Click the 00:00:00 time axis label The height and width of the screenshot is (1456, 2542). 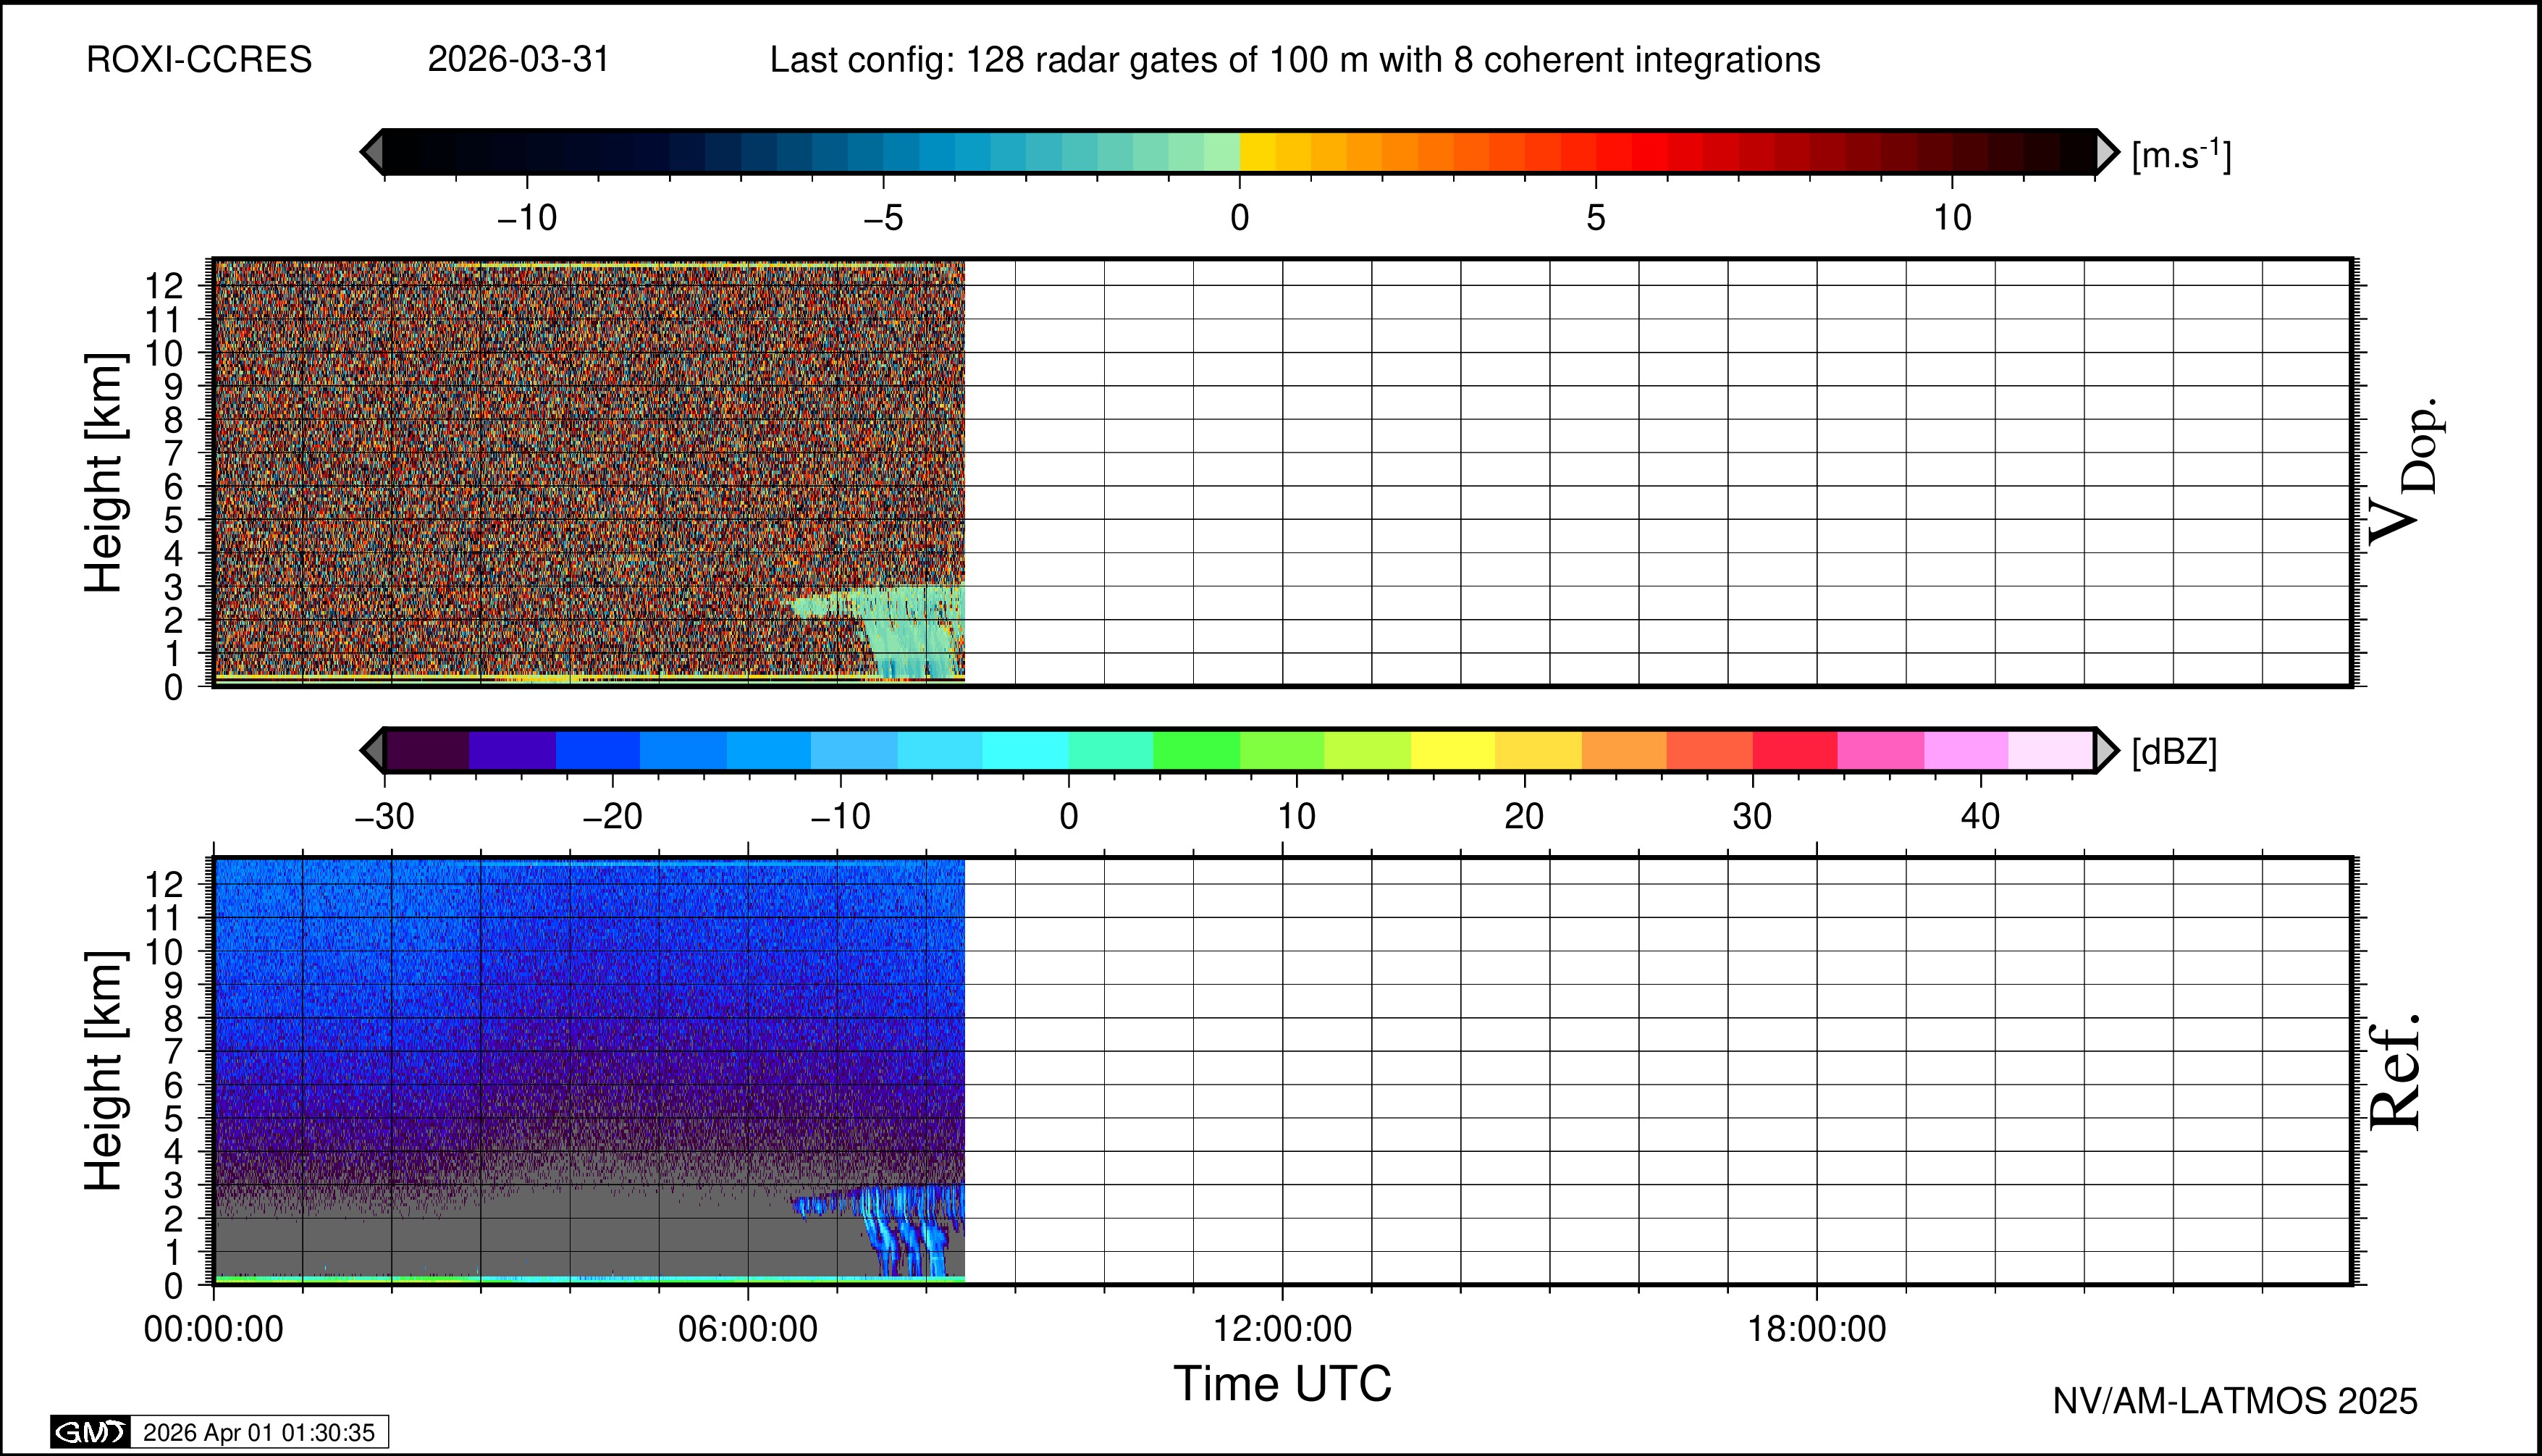point(214,1329)
